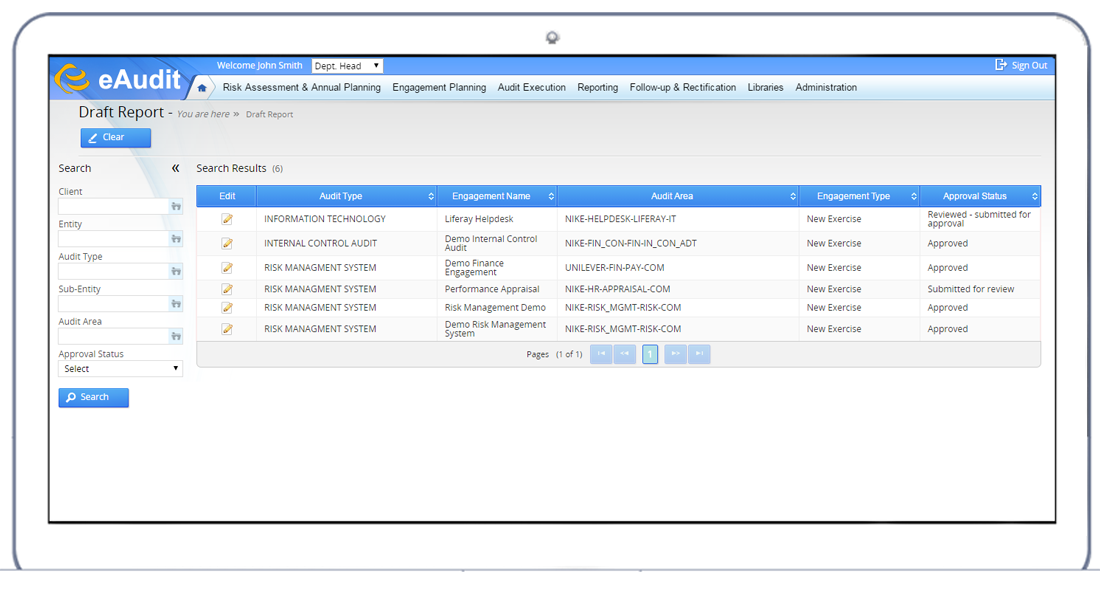
Task: Sign out of eAudit
Action: [1021, 66]
